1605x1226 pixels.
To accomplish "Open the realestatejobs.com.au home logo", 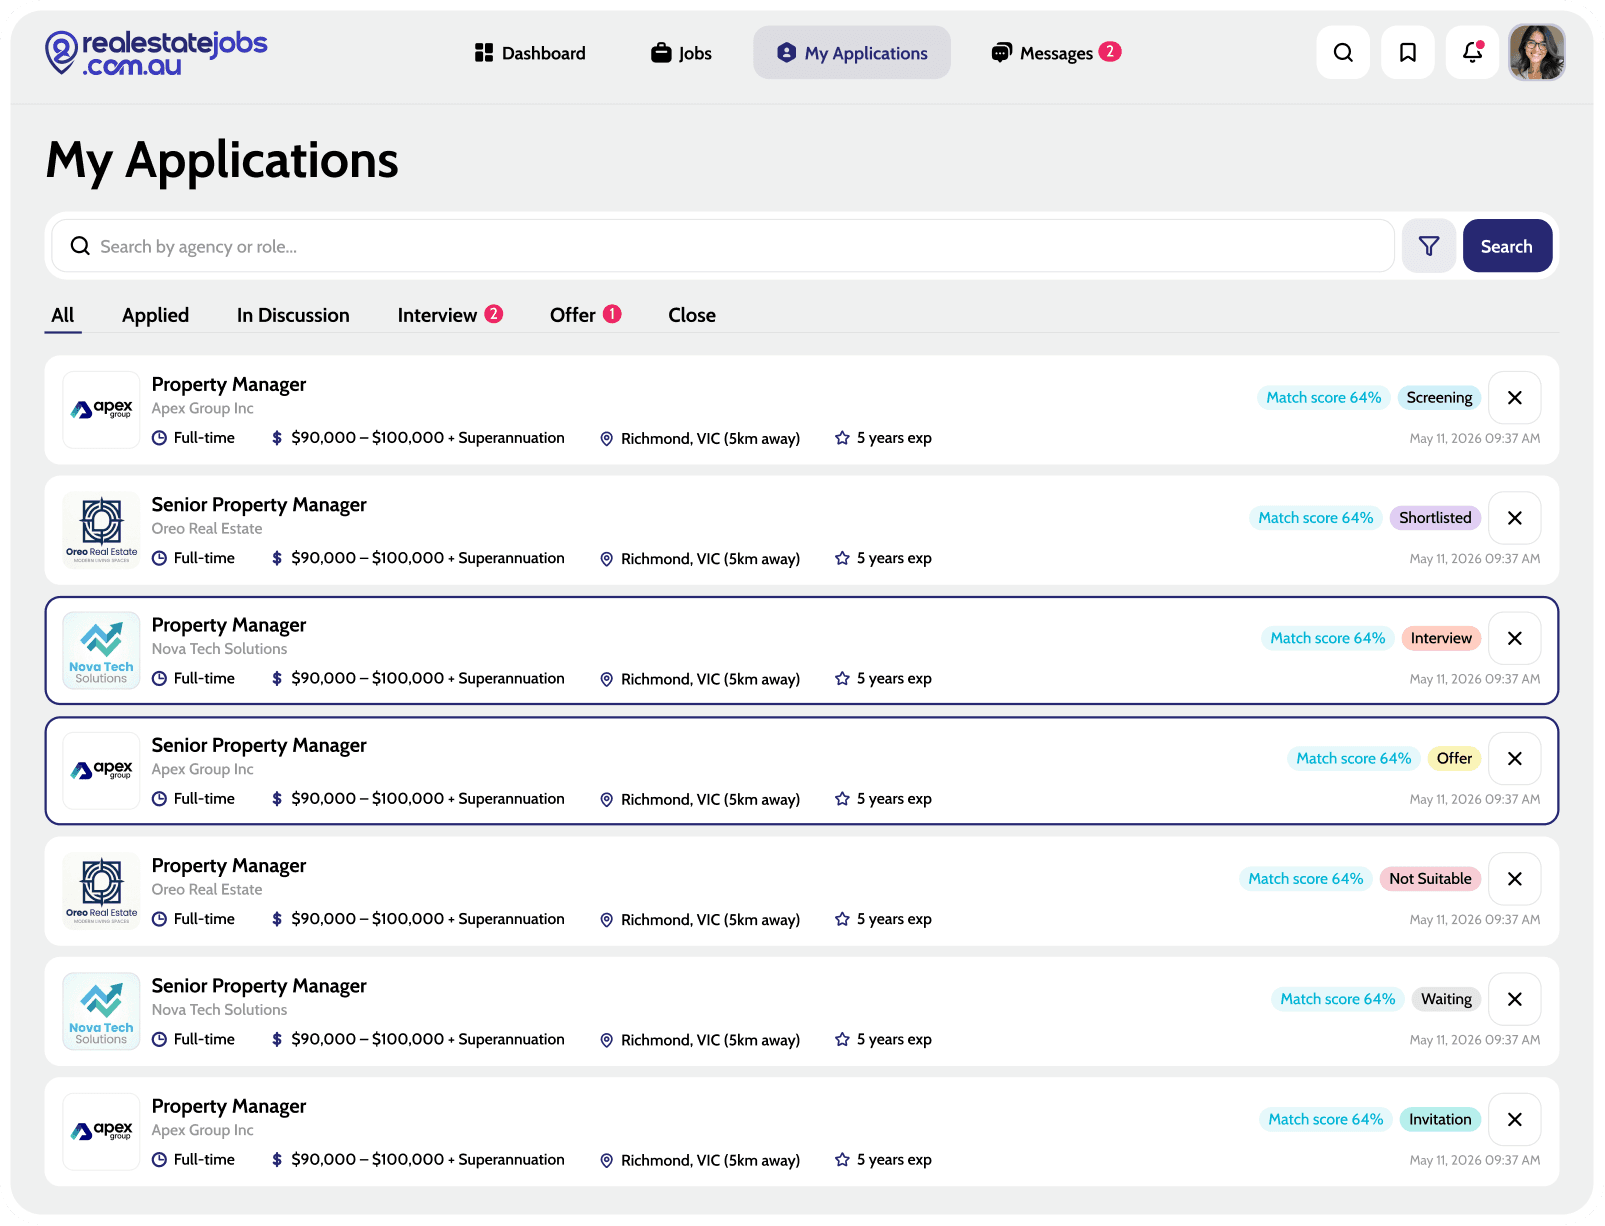I will point(156,53).
